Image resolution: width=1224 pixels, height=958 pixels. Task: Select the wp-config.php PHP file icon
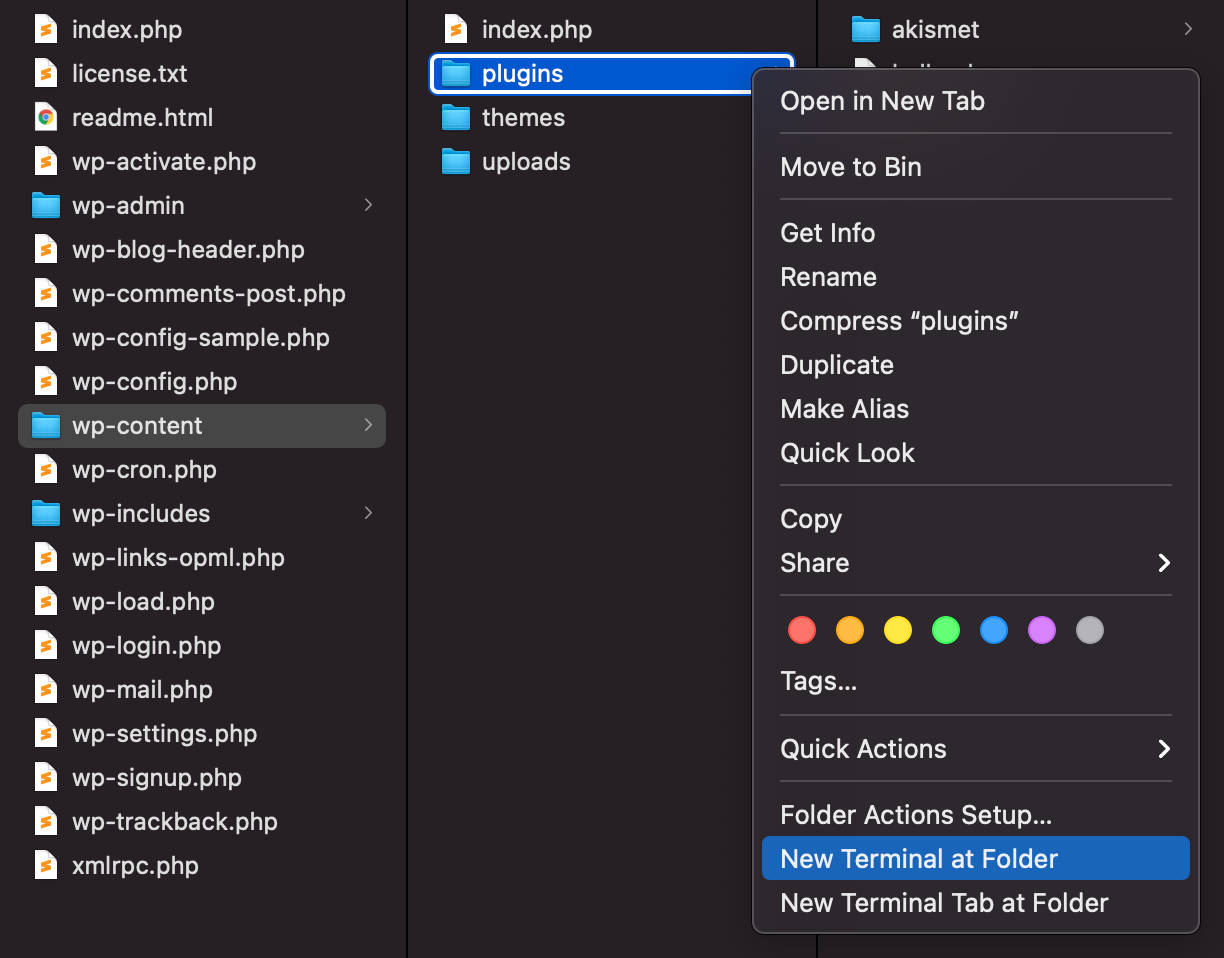tap(45, 381)
